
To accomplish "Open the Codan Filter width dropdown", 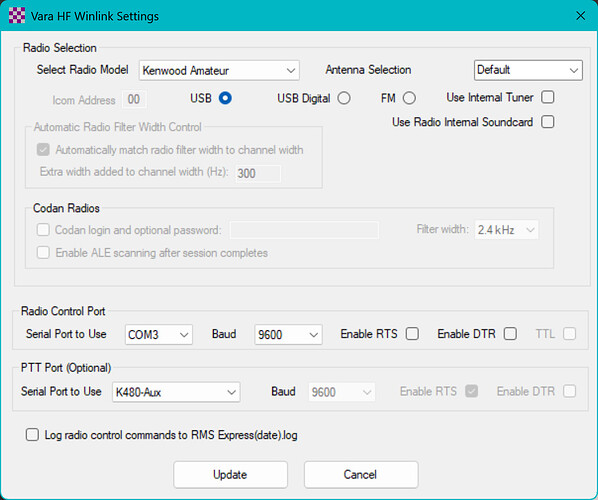I will pyautogui.click(x=506, y=230).
